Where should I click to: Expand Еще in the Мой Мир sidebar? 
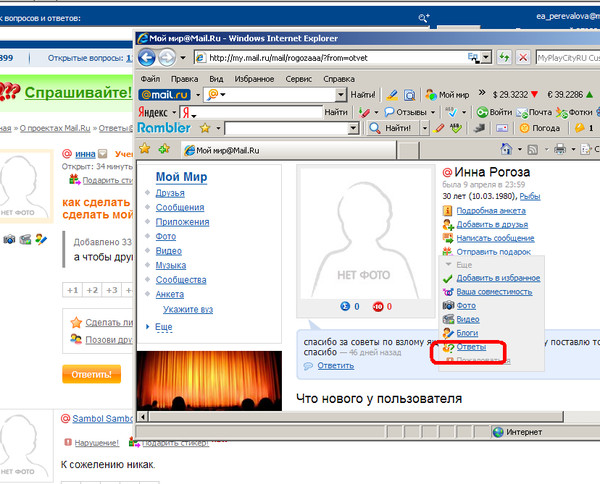[163, 327]
